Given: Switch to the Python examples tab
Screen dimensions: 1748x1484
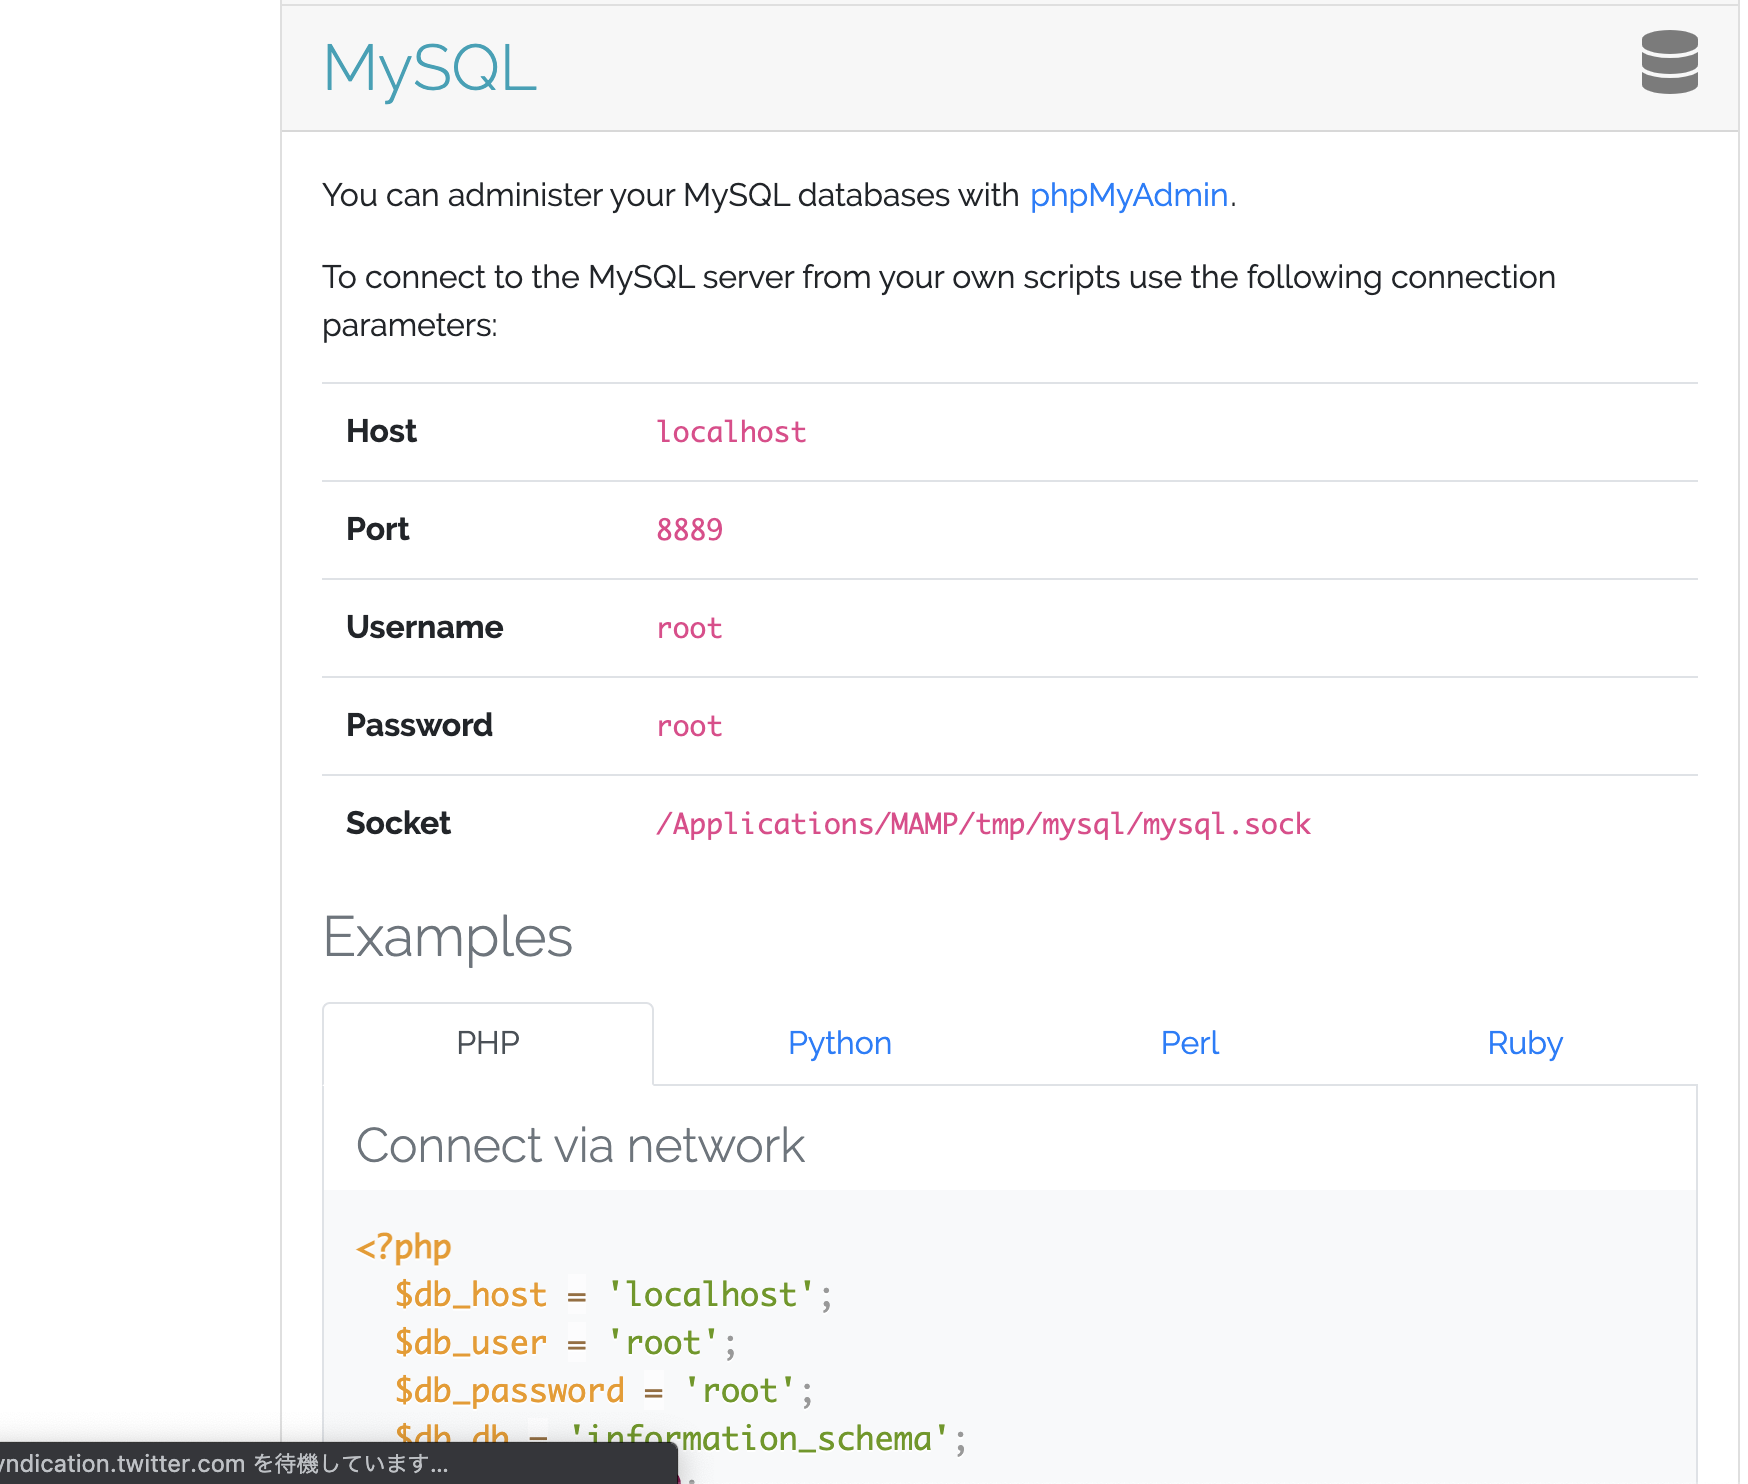Looking at the screenshot, I should click(840, 1043).
